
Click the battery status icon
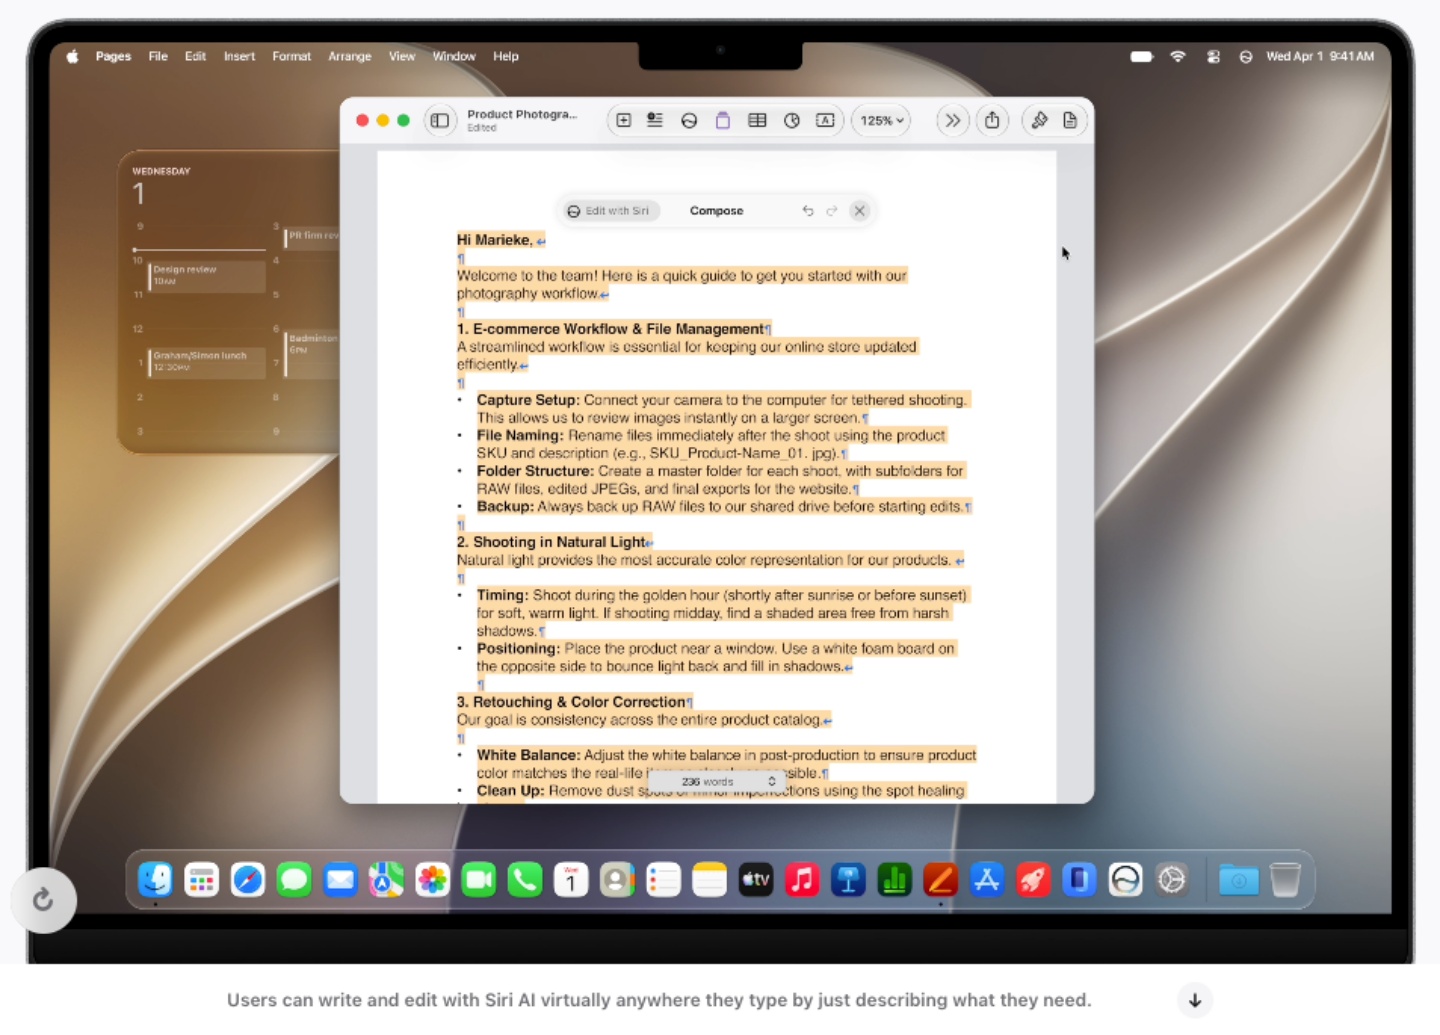pyautogui.click(x=1142, y=57)
